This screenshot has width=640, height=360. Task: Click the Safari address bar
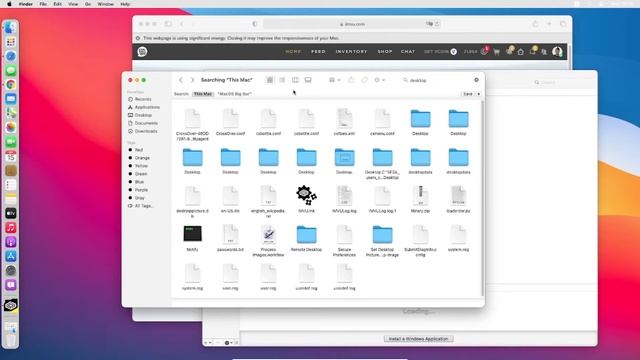pyautogui.click(x=352, y=24)
